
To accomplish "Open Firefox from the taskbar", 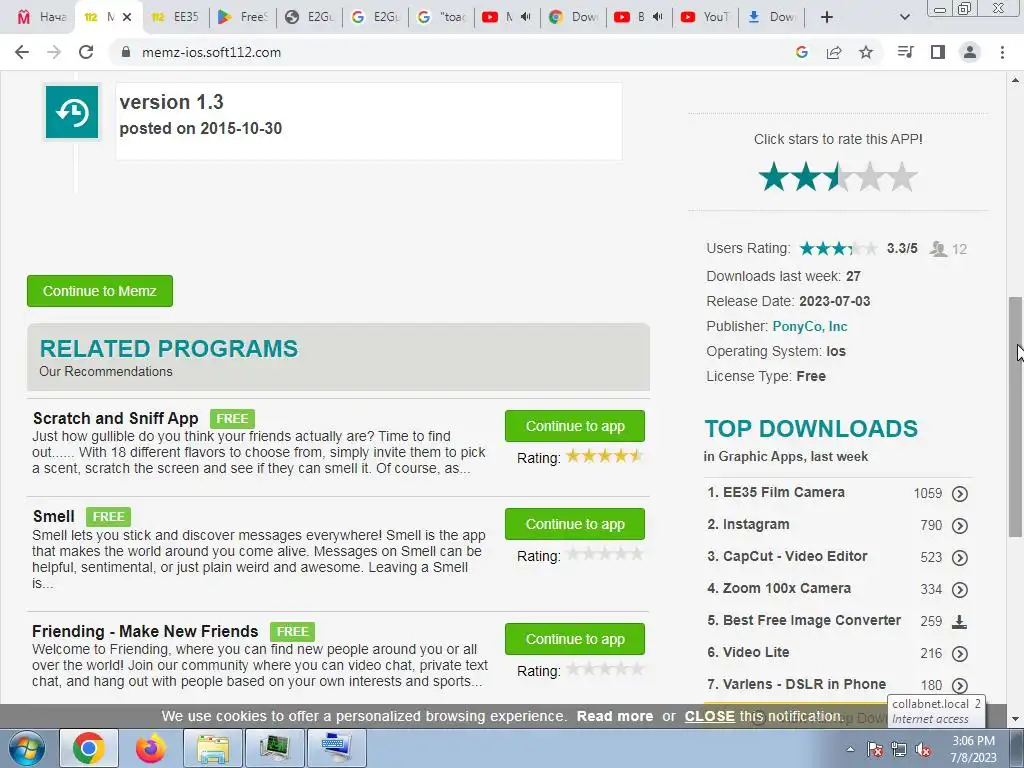I will point(151,748).
